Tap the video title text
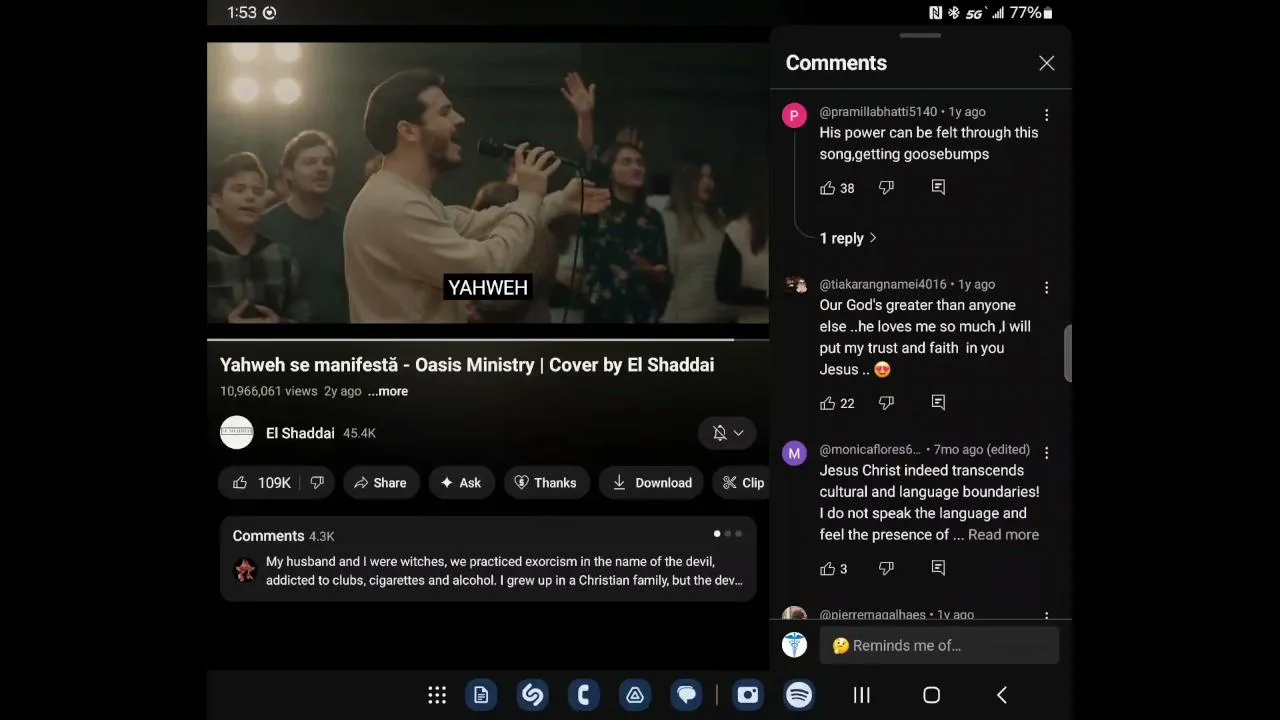1280x720 pixels. click(x=467, y=365)
